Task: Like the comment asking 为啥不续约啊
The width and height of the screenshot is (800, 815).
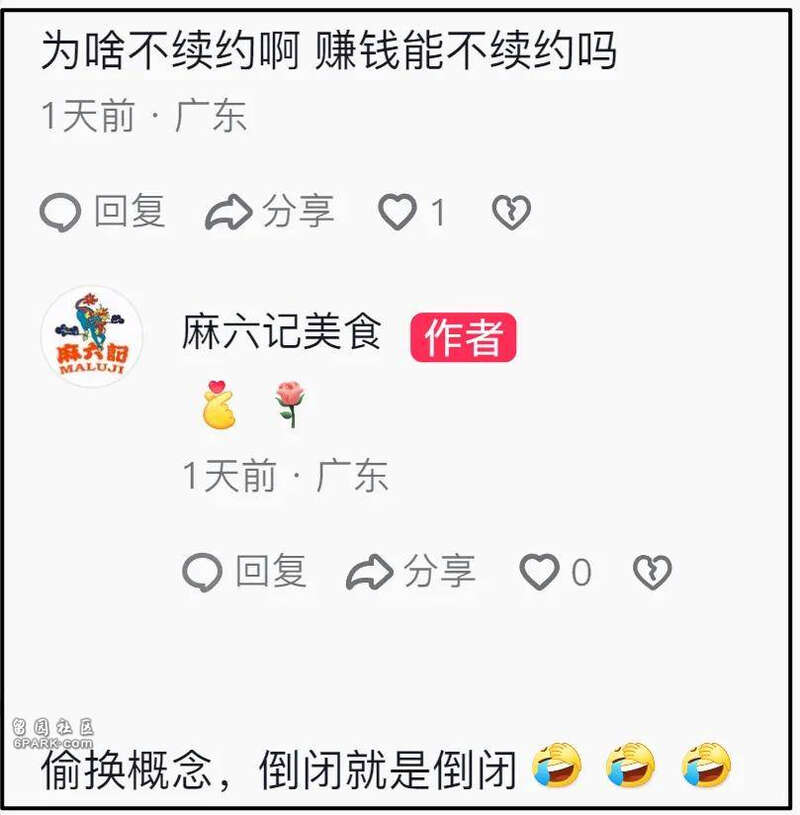Action: pyautogui.click(x=397, y=212)
